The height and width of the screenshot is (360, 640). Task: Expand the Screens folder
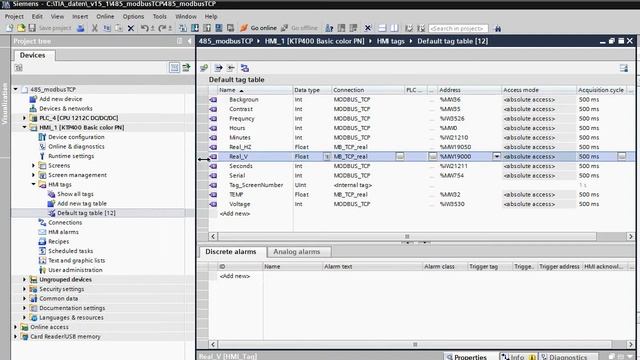[x=33, y=165]
